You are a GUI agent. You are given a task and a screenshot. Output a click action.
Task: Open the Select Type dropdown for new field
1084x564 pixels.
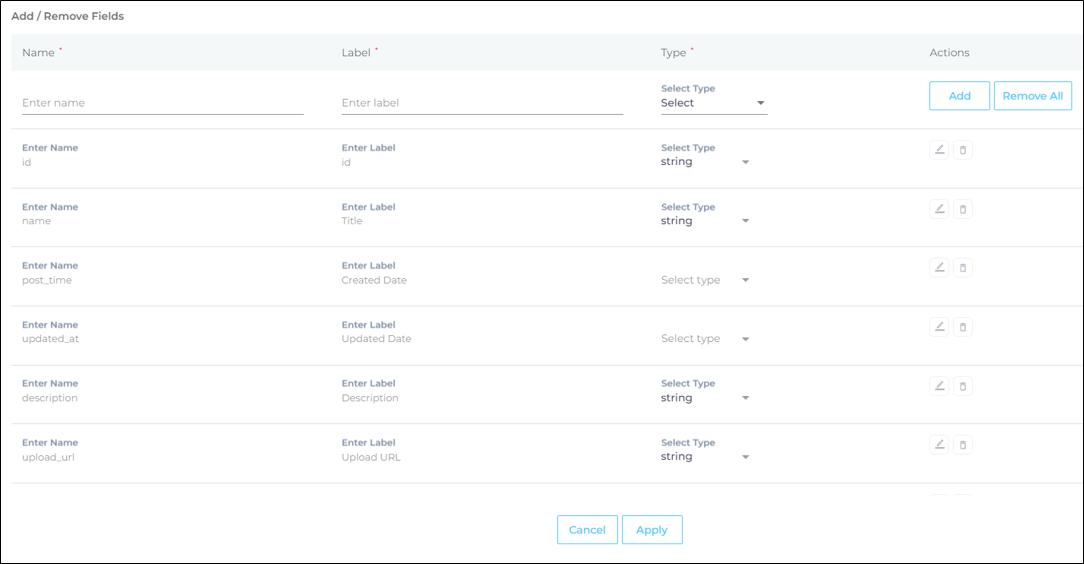pos(713,103)
